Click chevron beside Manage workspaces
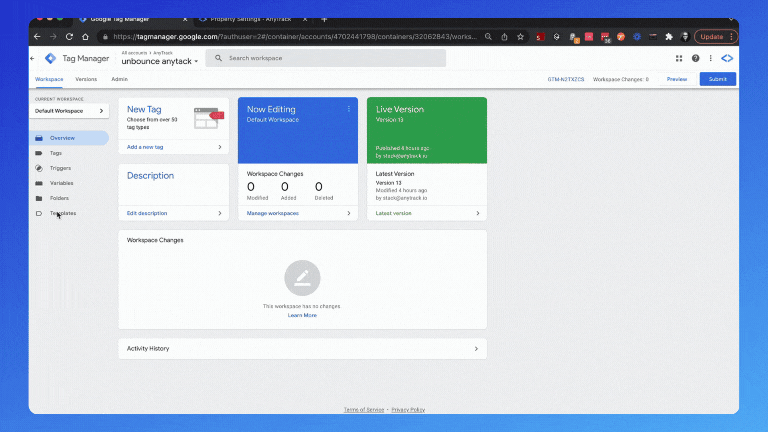768x432 pixels. [x=349, y=214]
